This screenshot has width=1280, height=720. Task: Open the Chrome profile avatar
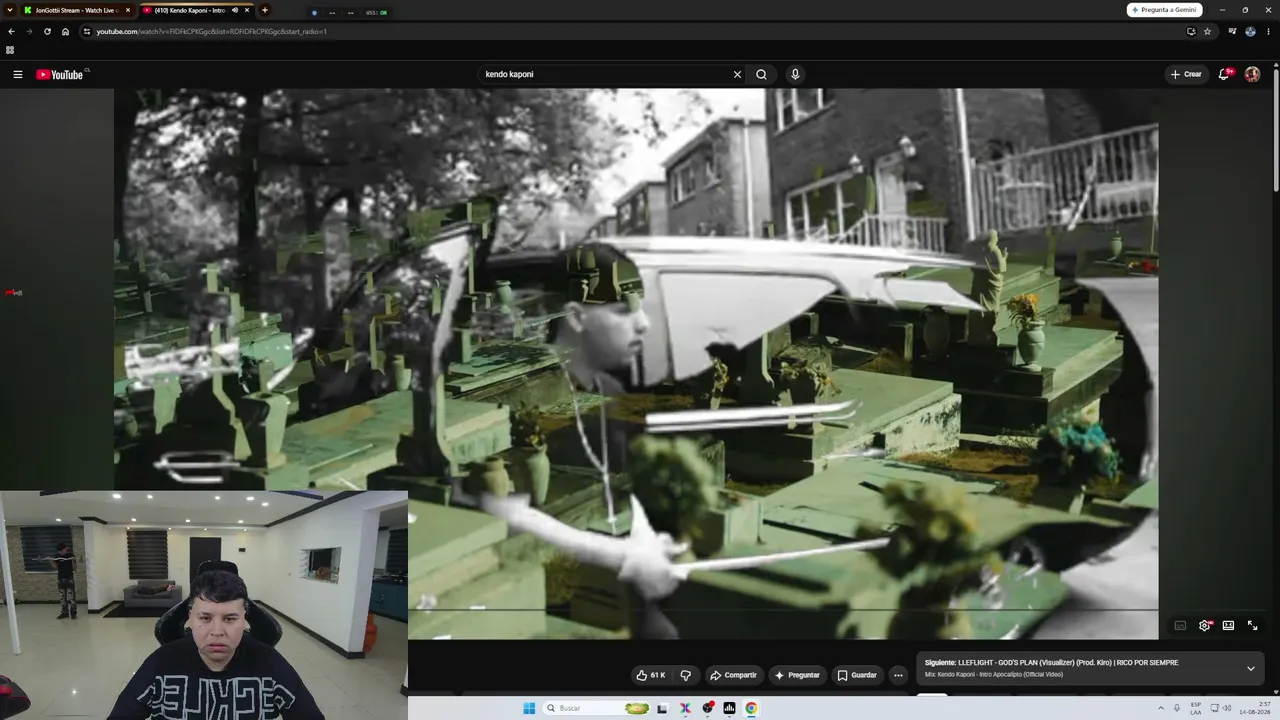(1250, 31)
